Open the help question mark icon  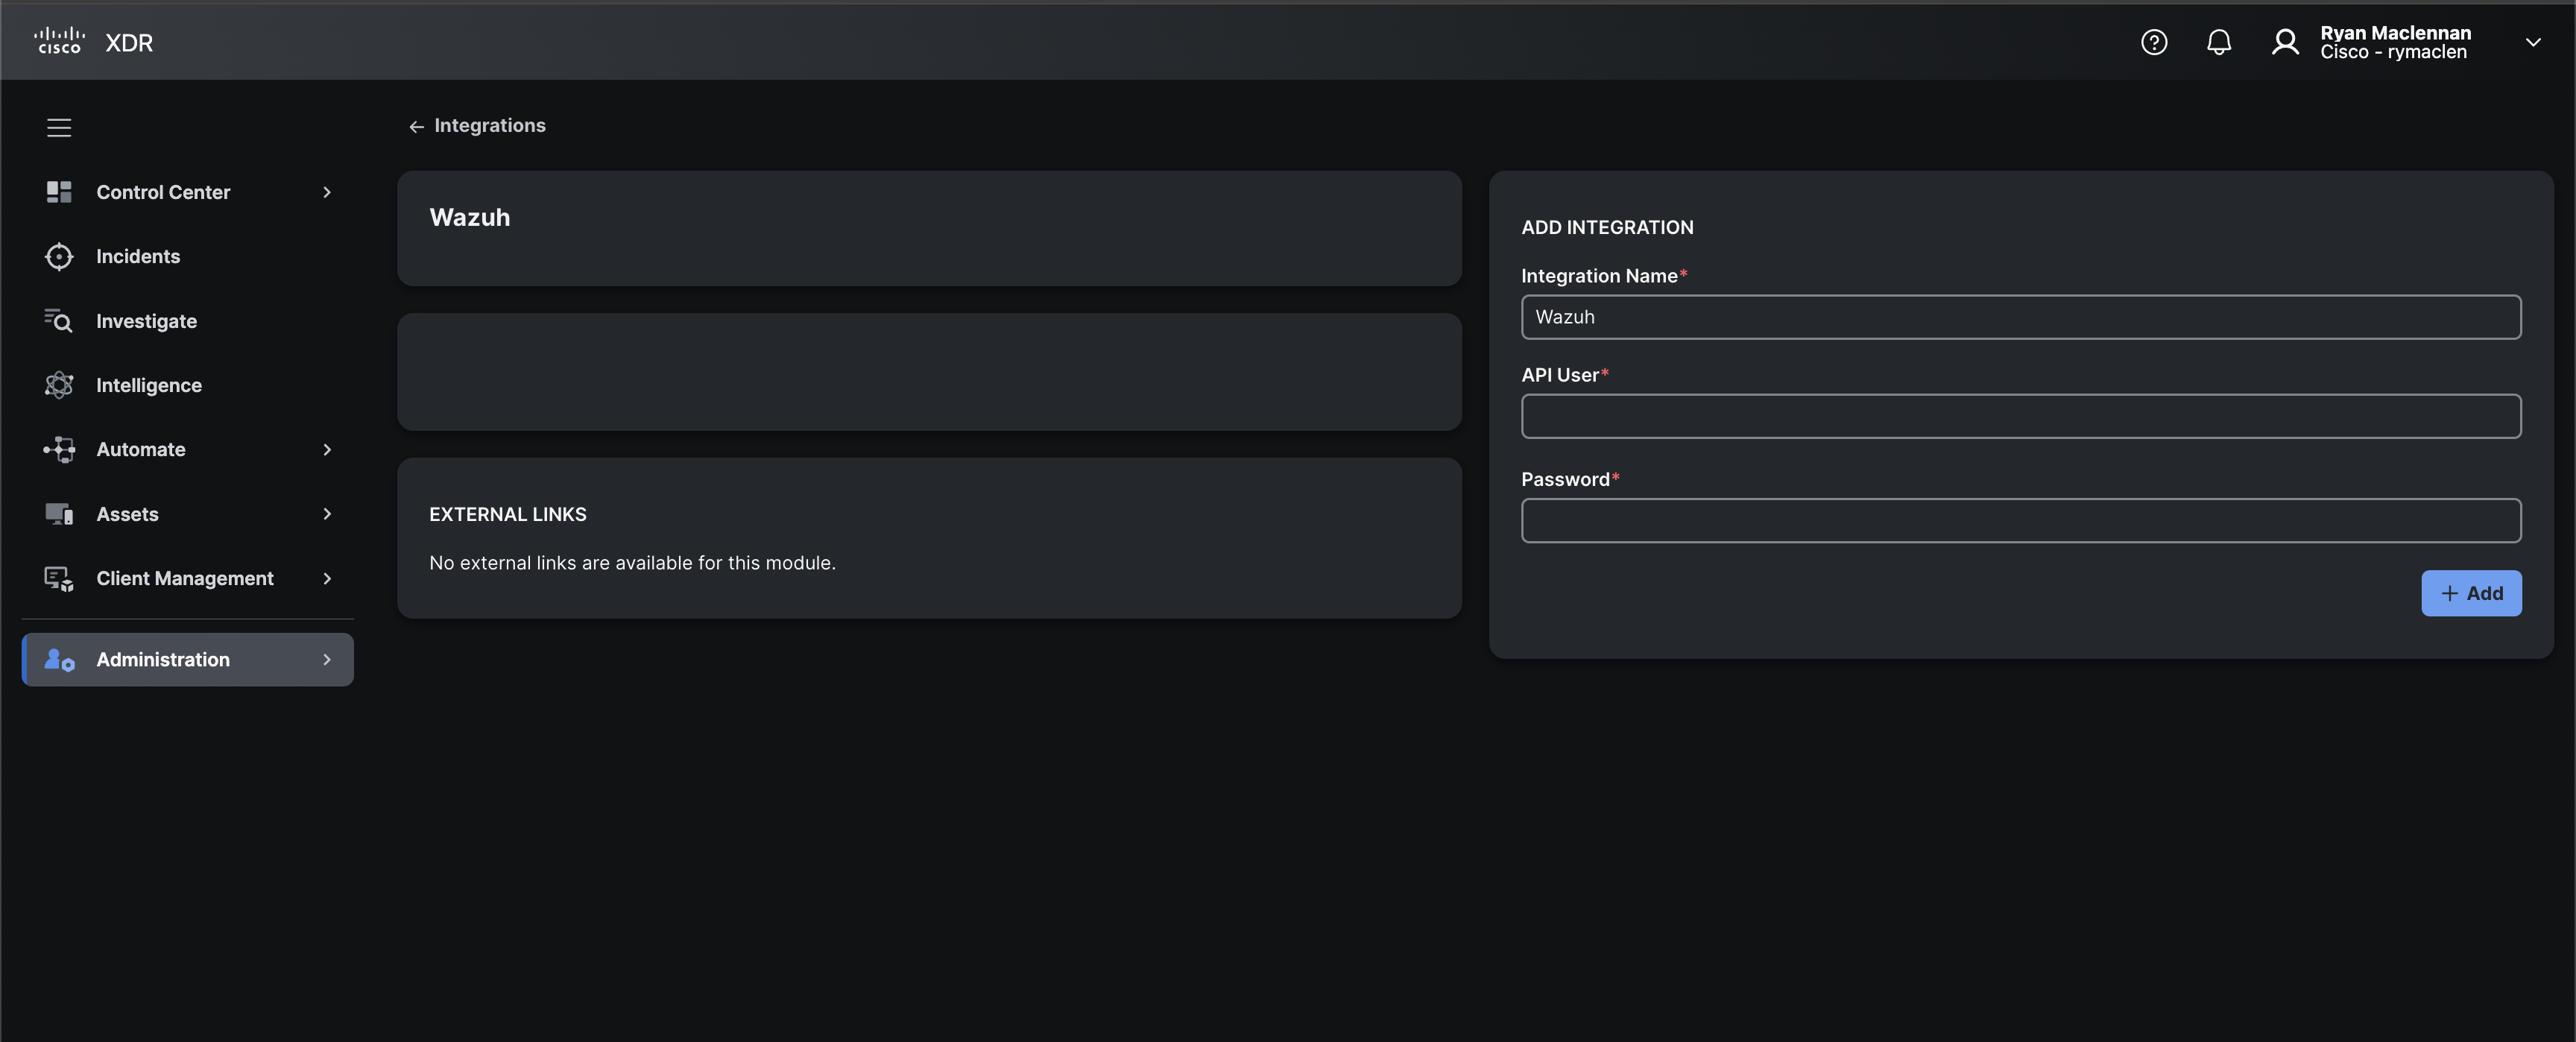(x=2153, y=42)
